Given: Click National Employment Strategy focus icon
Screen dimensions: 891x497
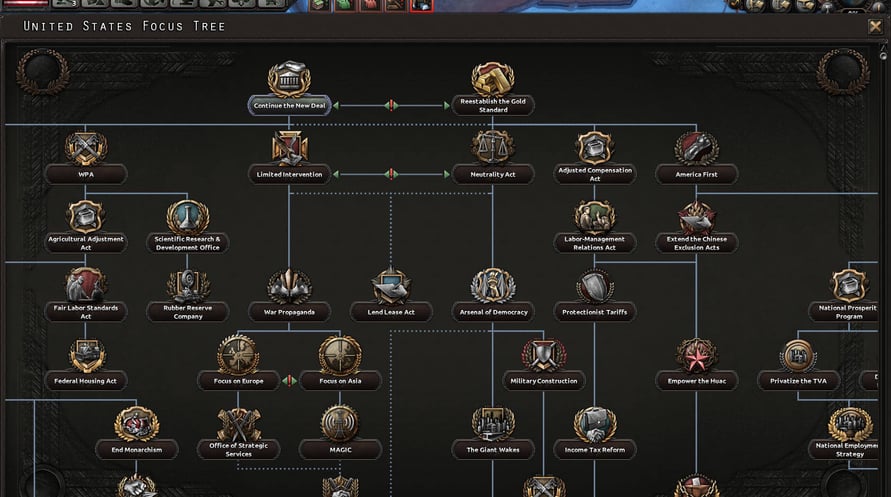Looking at the screenshot, I should click(x=850, y=424).
